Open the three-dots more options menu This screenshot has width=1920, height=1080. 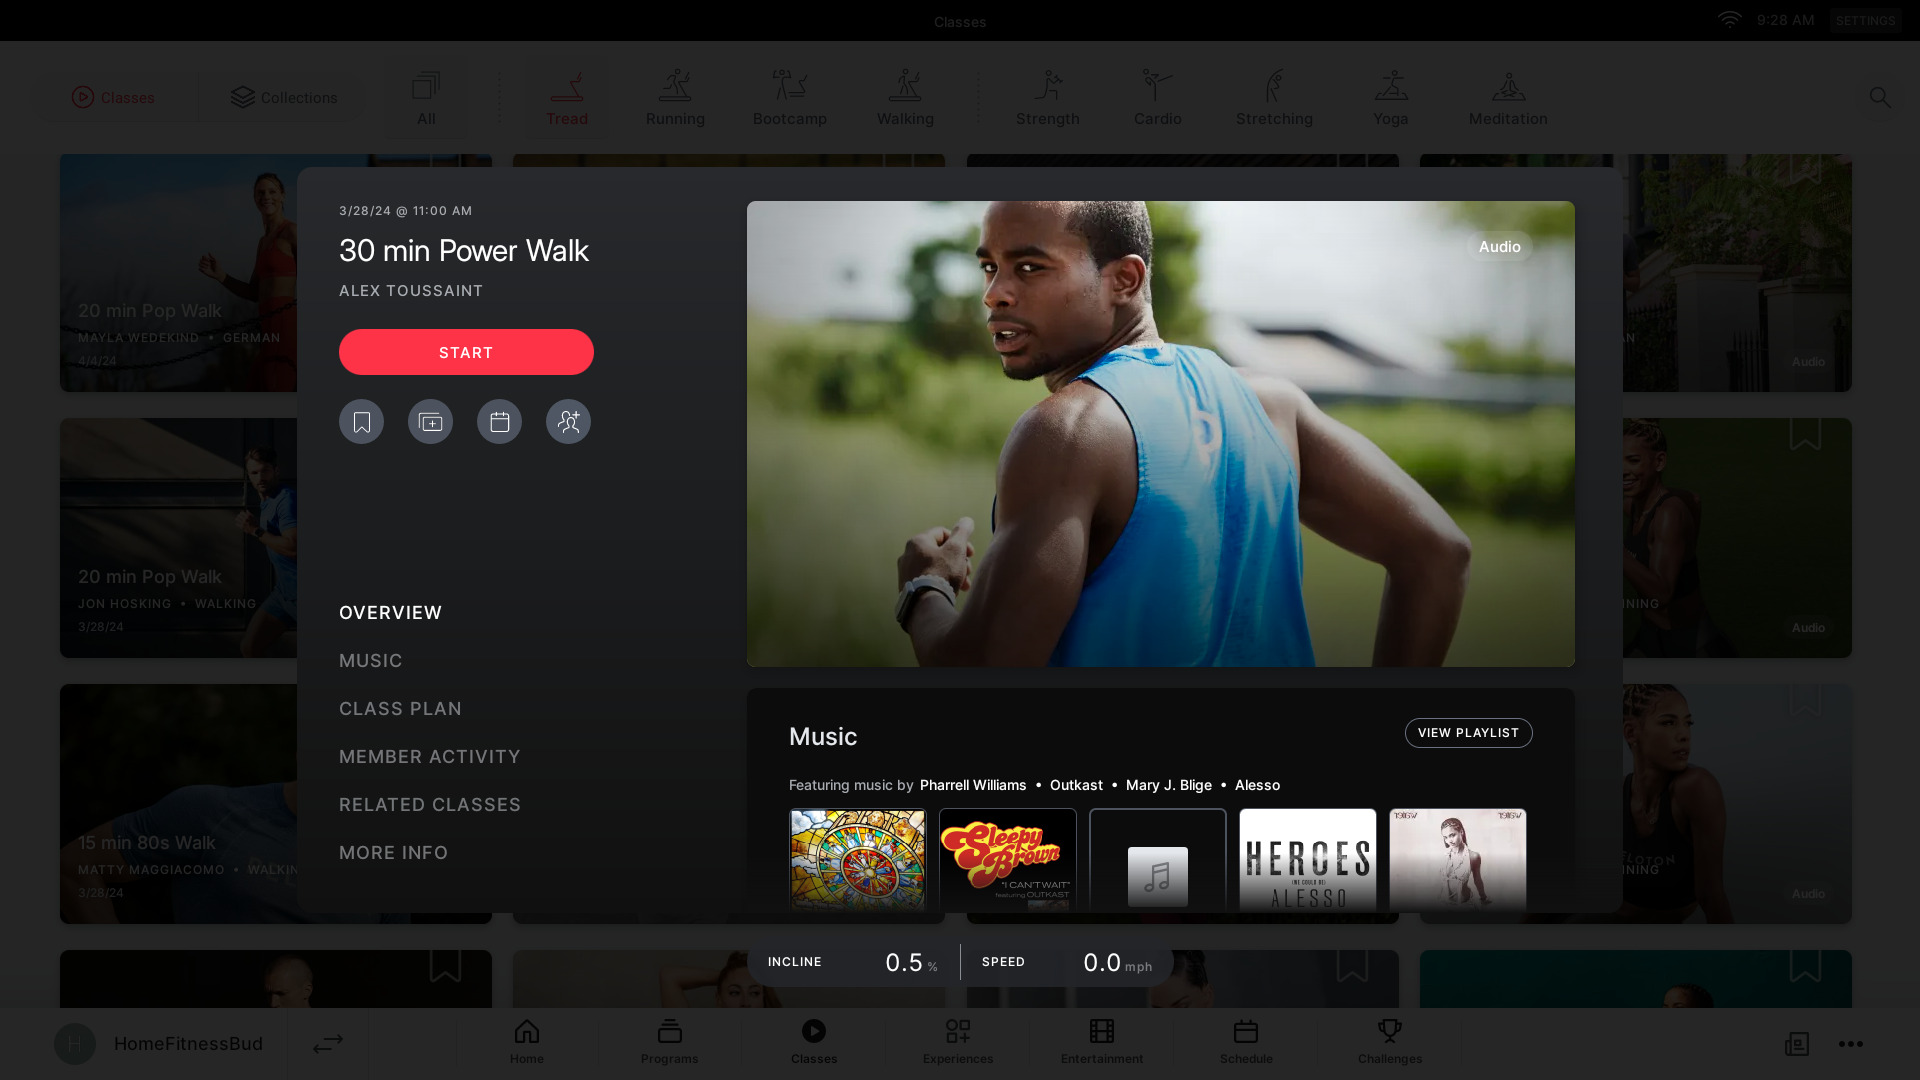[x=1851, y=1044]
